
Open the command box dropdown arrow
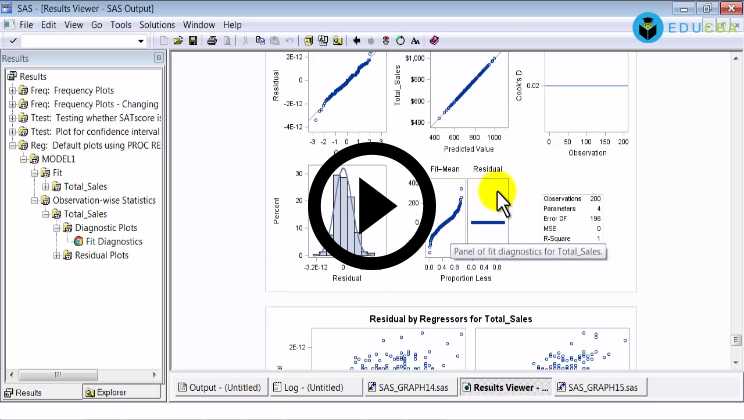[x=141, y=41]
